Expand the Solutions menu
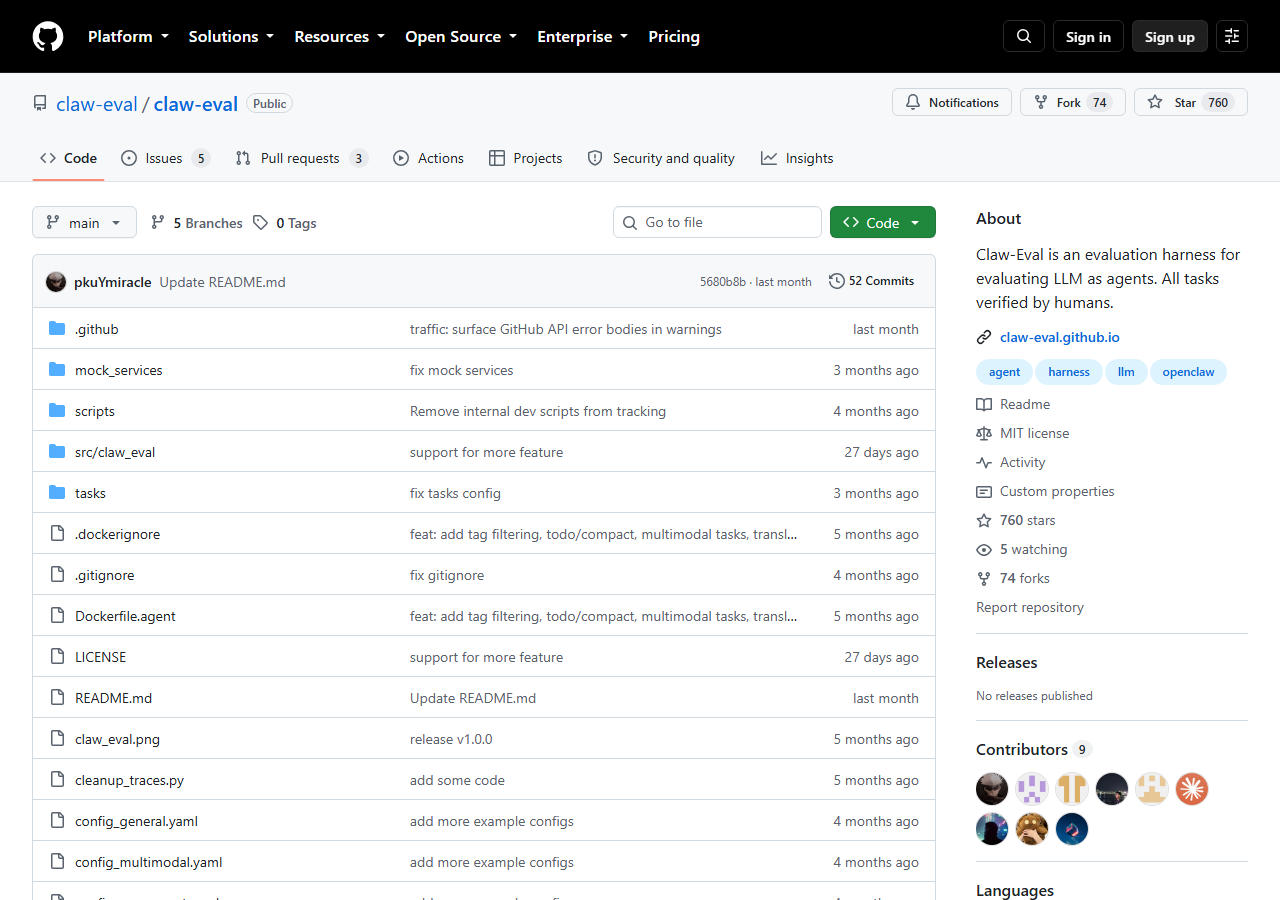1280x900 pixels. click(x=231, y=37)
